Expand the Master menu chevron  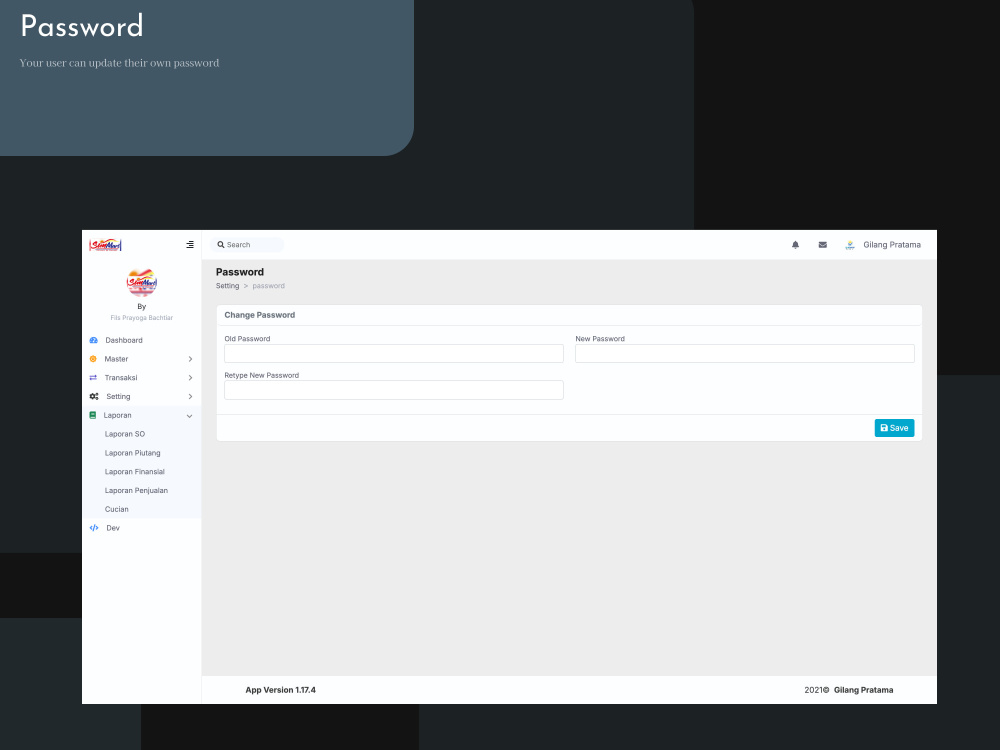click(x=190, y=359)
